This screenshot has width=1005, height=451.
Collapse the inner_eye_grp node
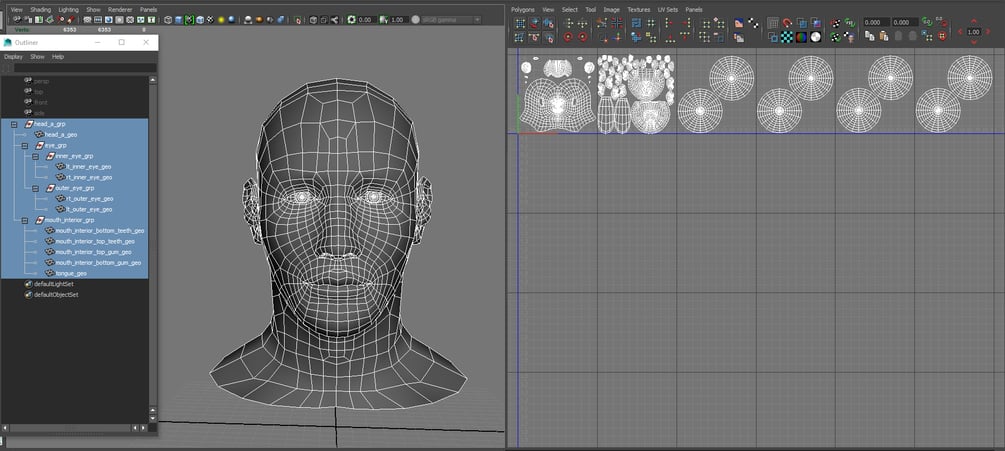point(35,156)
